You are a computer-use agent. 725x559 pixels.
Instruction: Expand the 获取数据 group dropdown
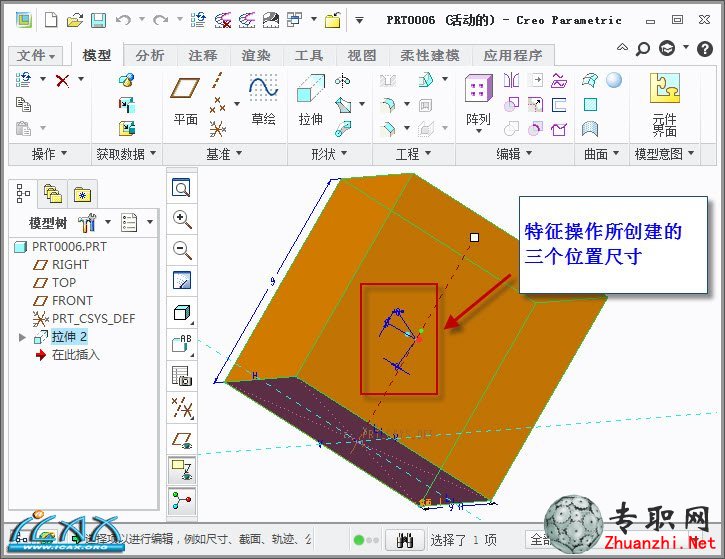point(126,154)
